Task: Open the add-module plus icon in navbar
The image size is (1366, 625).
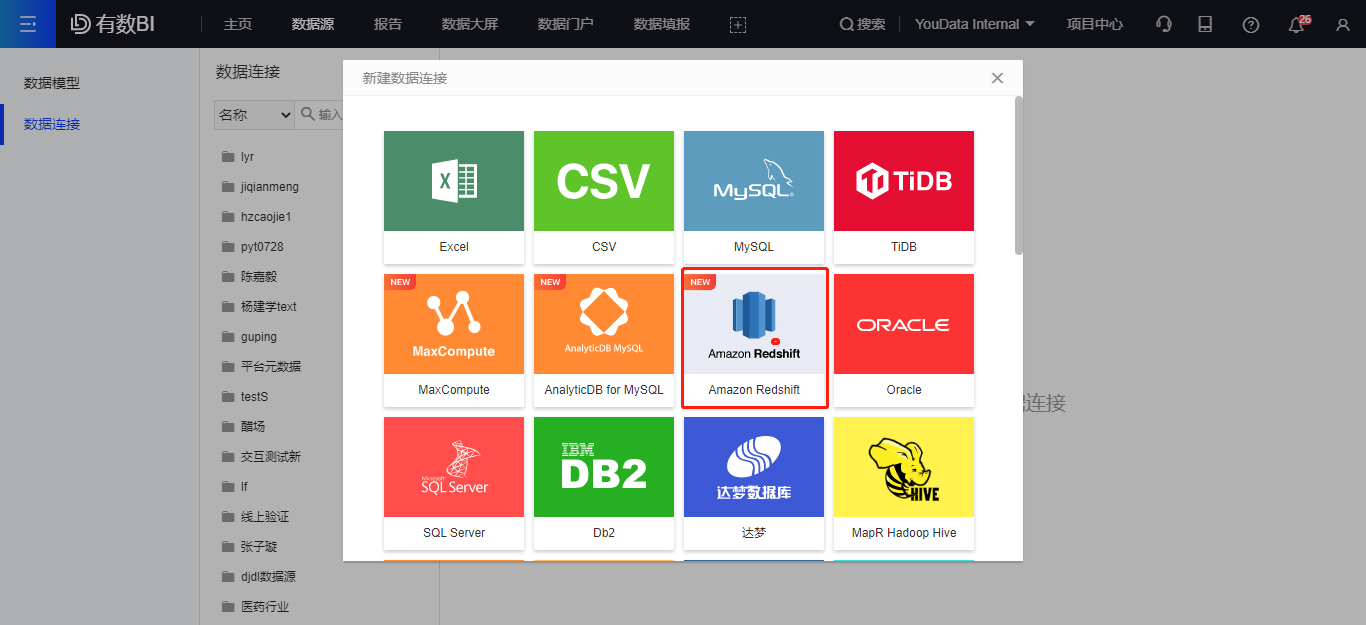Action: click(x=738, y=24)
